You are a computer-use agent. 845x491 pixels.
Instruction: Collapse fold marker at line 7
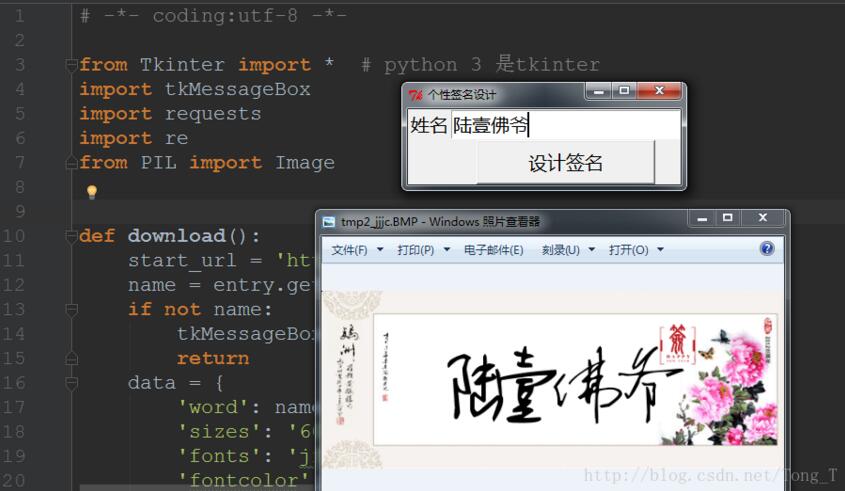tap(71, 162)
